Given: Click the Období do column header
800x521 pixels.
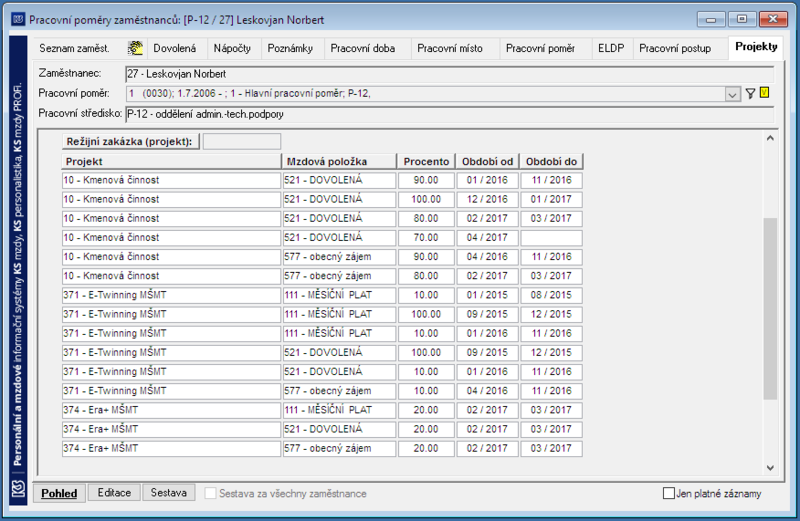Looking at the screenshot, I should point(551,161).
